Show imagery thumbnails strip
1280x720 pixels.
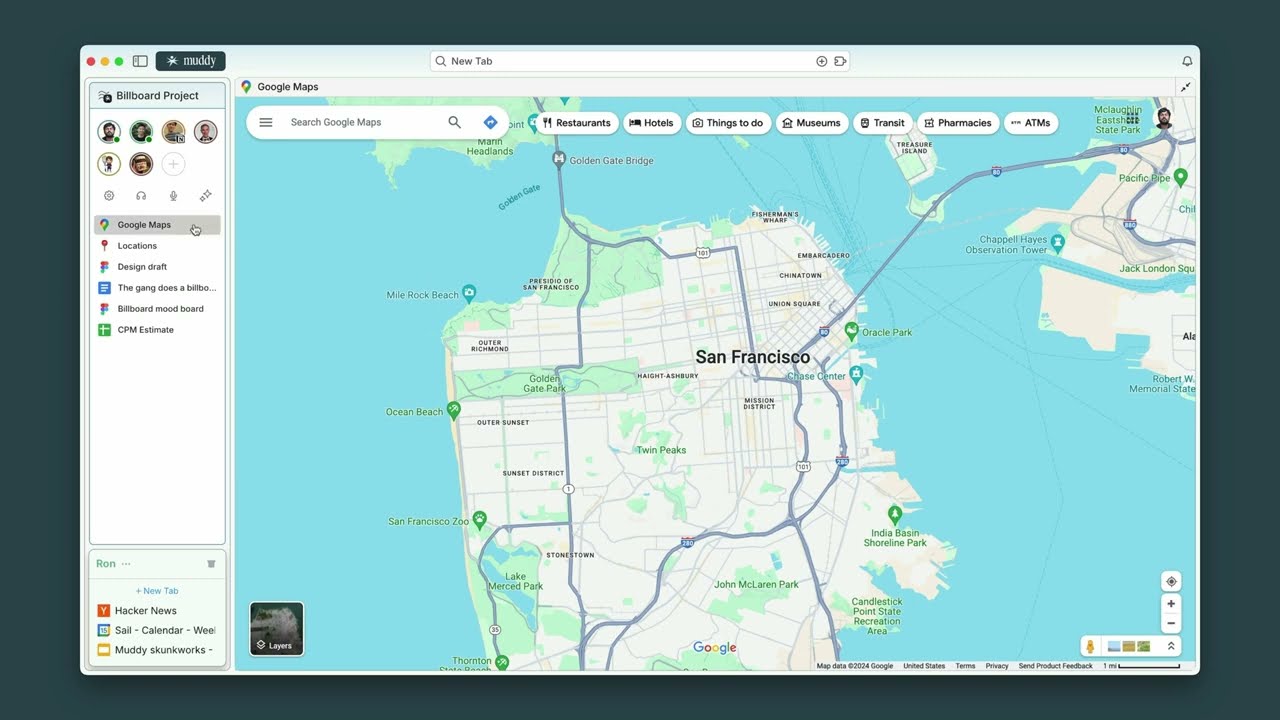pyautogui.click(x=1129, y=647)
